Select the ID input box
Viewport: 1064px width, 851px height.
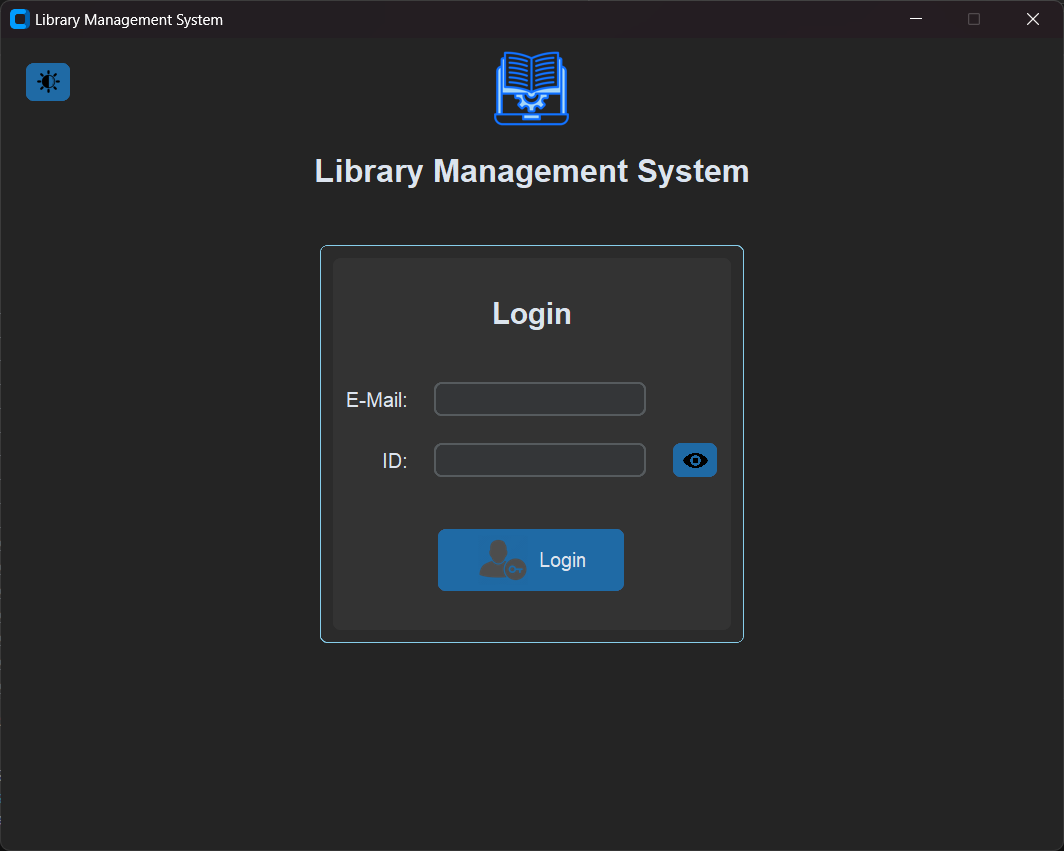tap(539, 460)
